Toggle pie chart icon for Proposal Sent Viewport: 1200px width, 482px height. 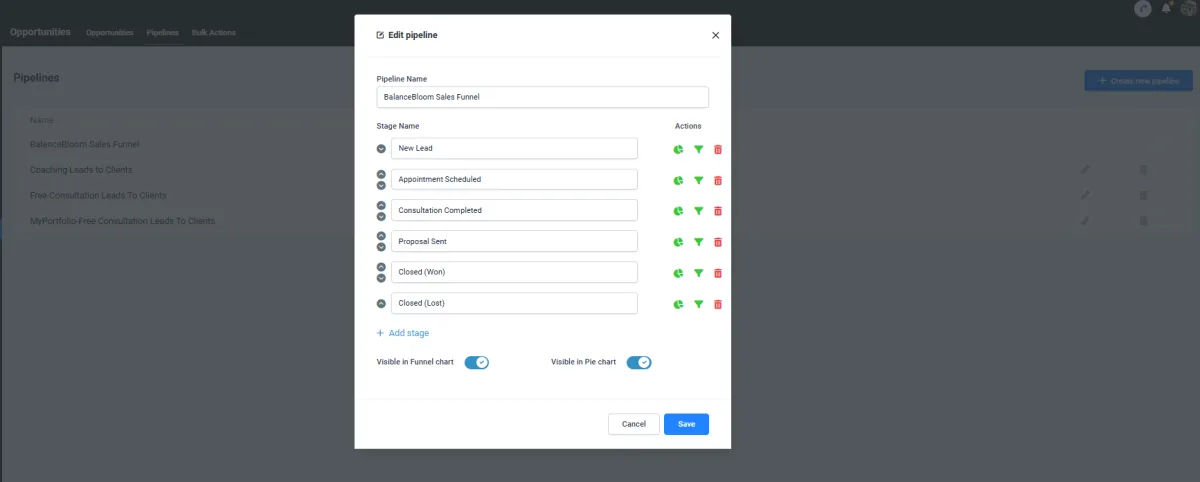678,242
